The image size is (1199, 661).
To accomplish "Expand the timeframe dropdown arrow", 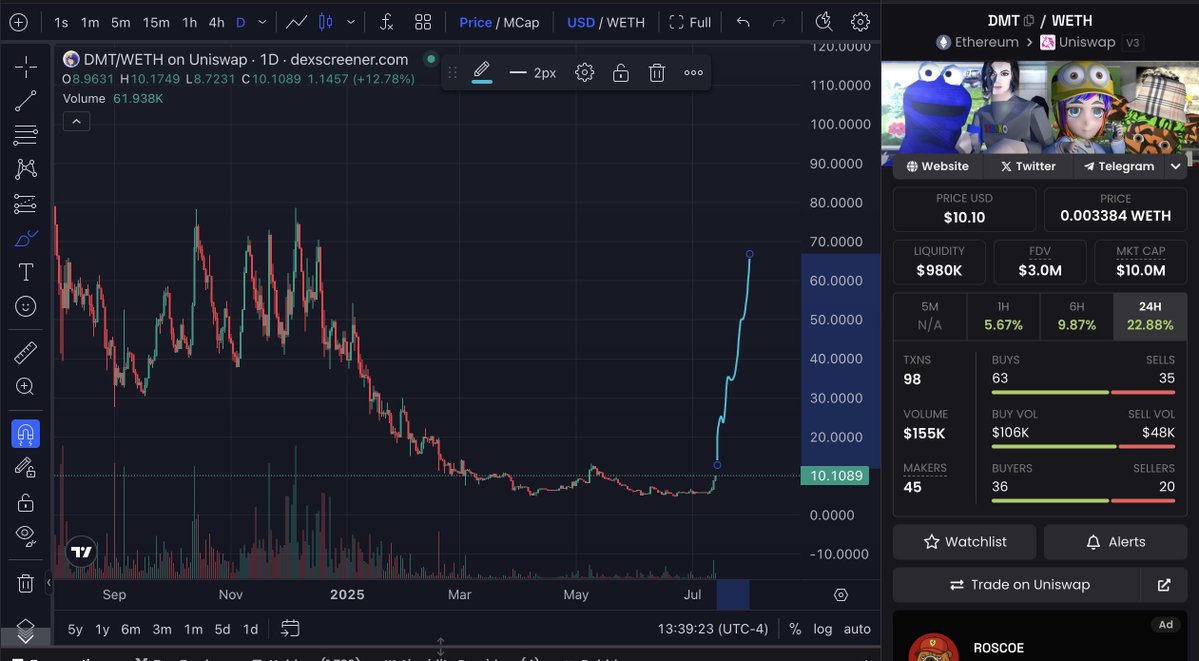I will [x=262, y=22].
